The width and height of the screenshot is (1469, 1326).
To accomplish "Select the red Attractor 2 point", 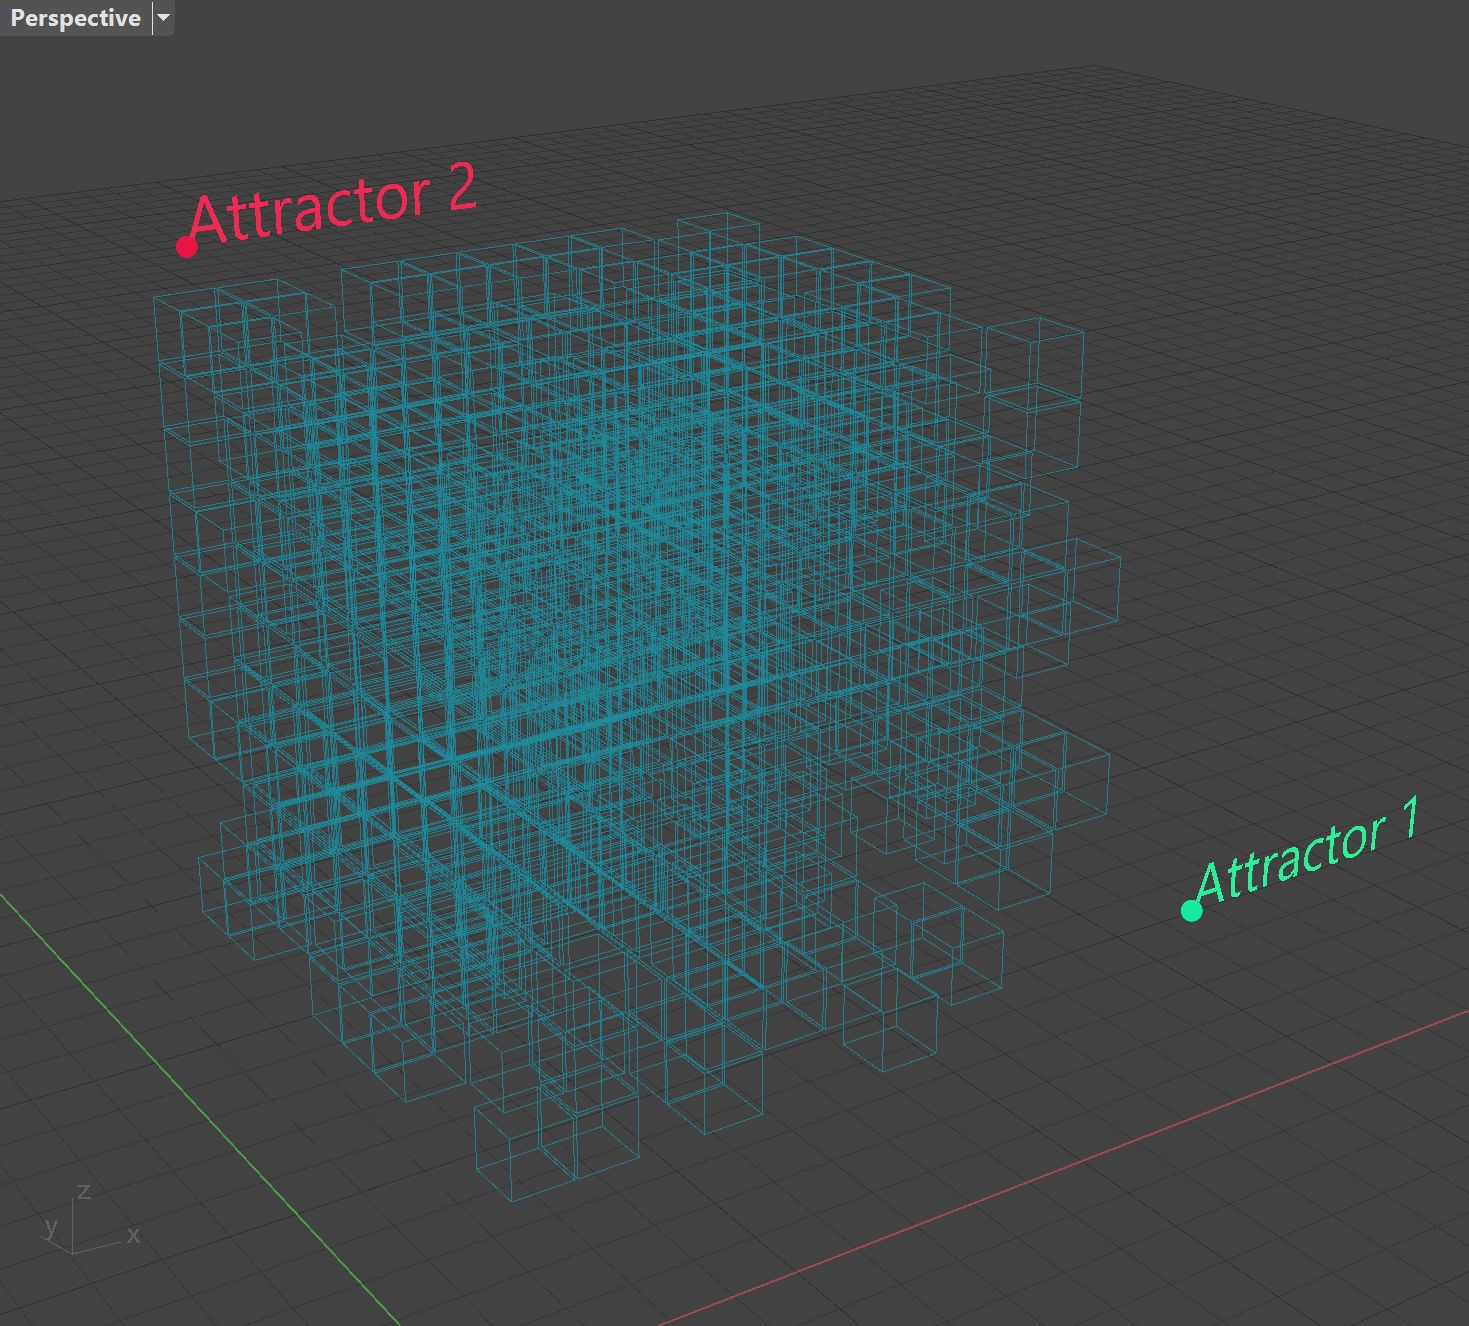I will click(186, 246).
